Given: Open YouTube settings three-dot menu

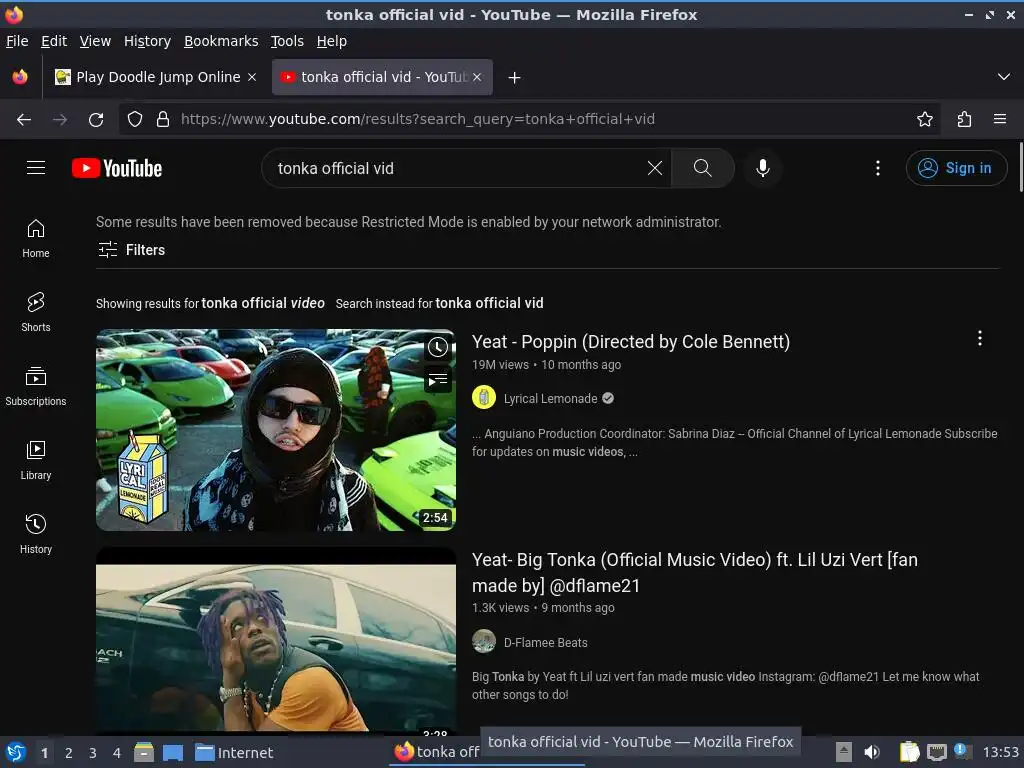Looking at the screenshot, I should click(878, 168).
